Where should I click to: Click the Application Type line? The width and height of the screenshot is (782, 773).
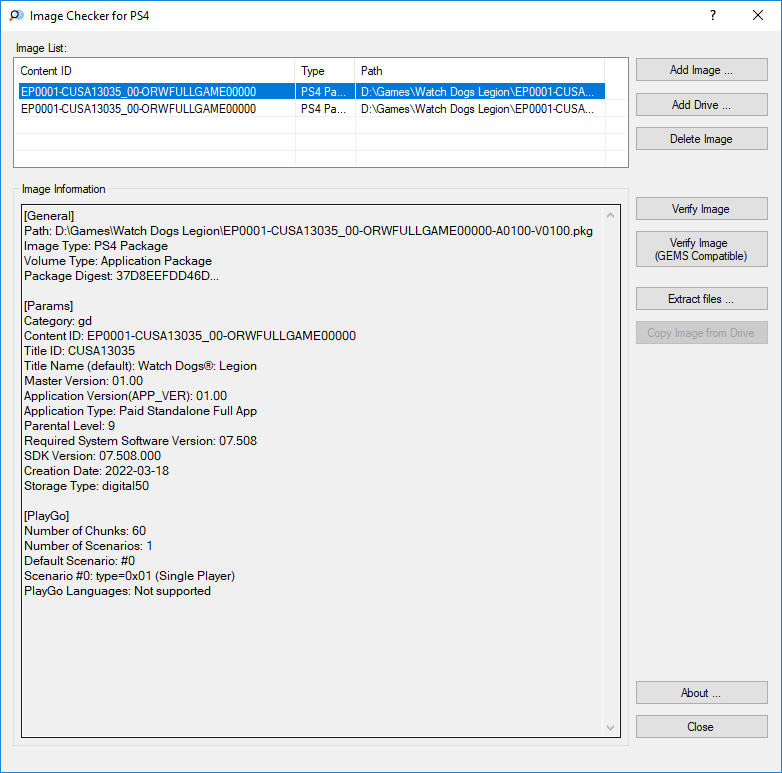pos(140,410)
